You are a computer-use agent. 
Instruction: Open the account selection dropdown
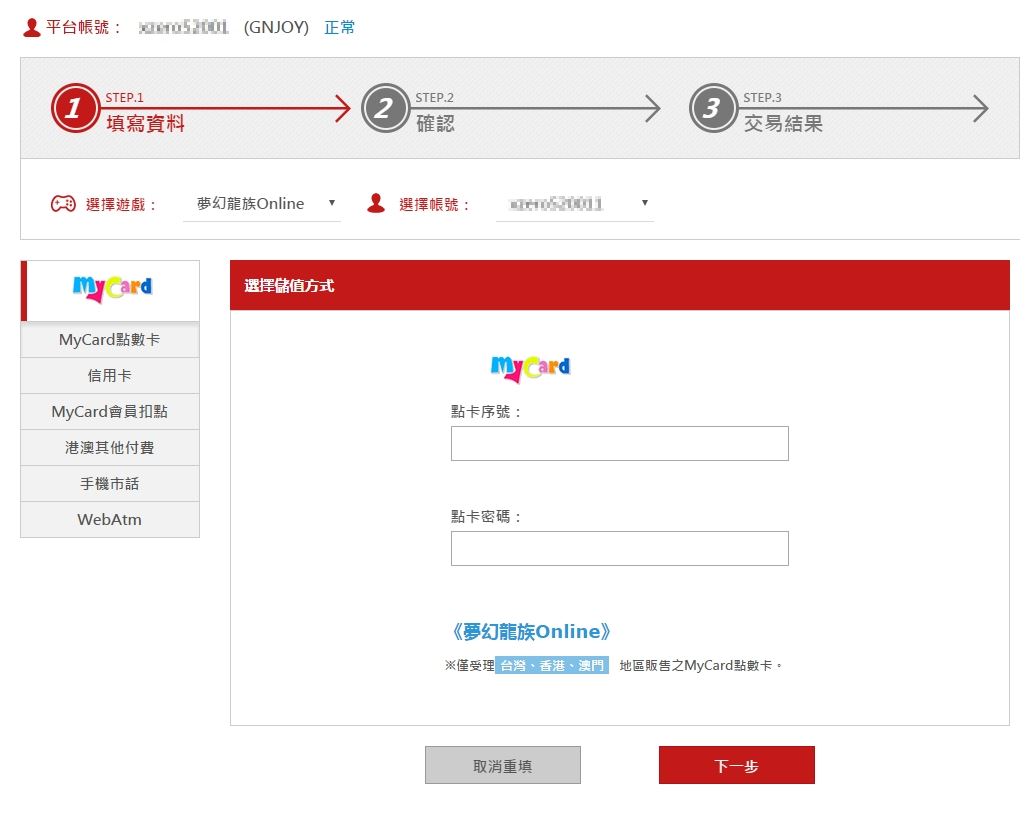coord(574,204)
